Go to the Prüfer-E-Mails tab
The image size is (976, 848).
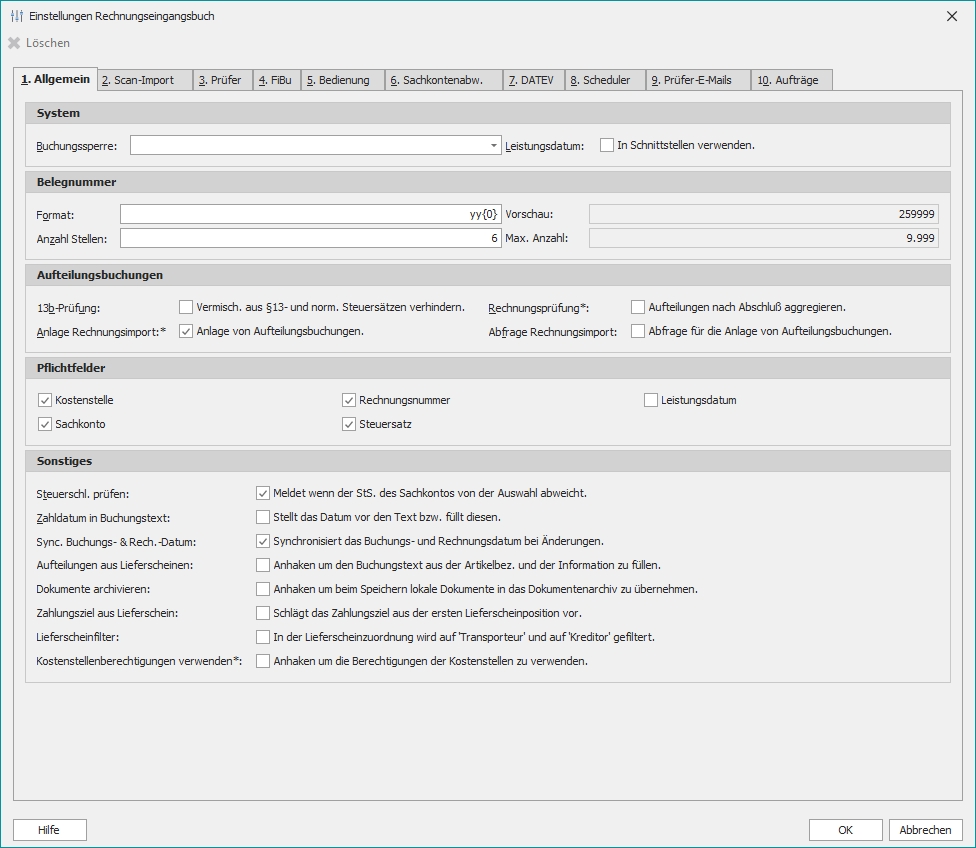(697, 81)
